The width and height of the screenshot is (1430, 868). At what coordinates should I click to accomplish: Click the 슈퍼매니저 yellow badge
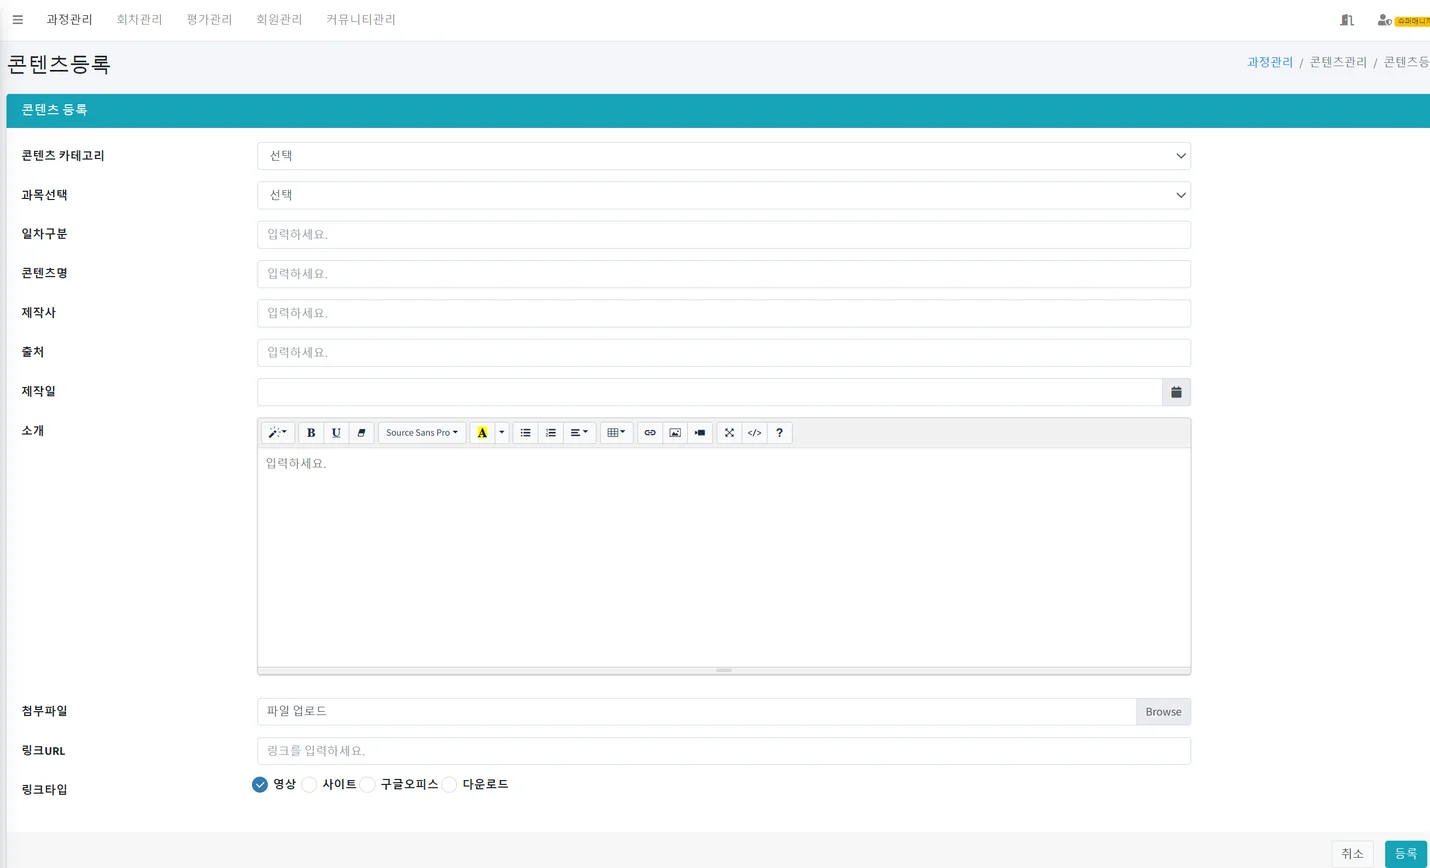pyautogui.click(x=1412, y=21)
